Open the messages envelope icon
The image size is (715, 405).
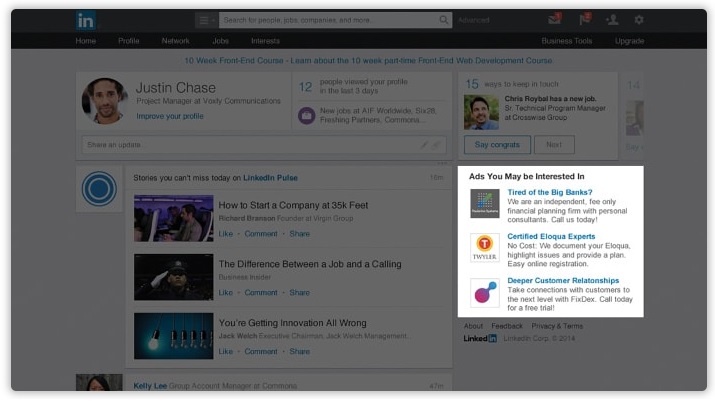click(554, 19)
